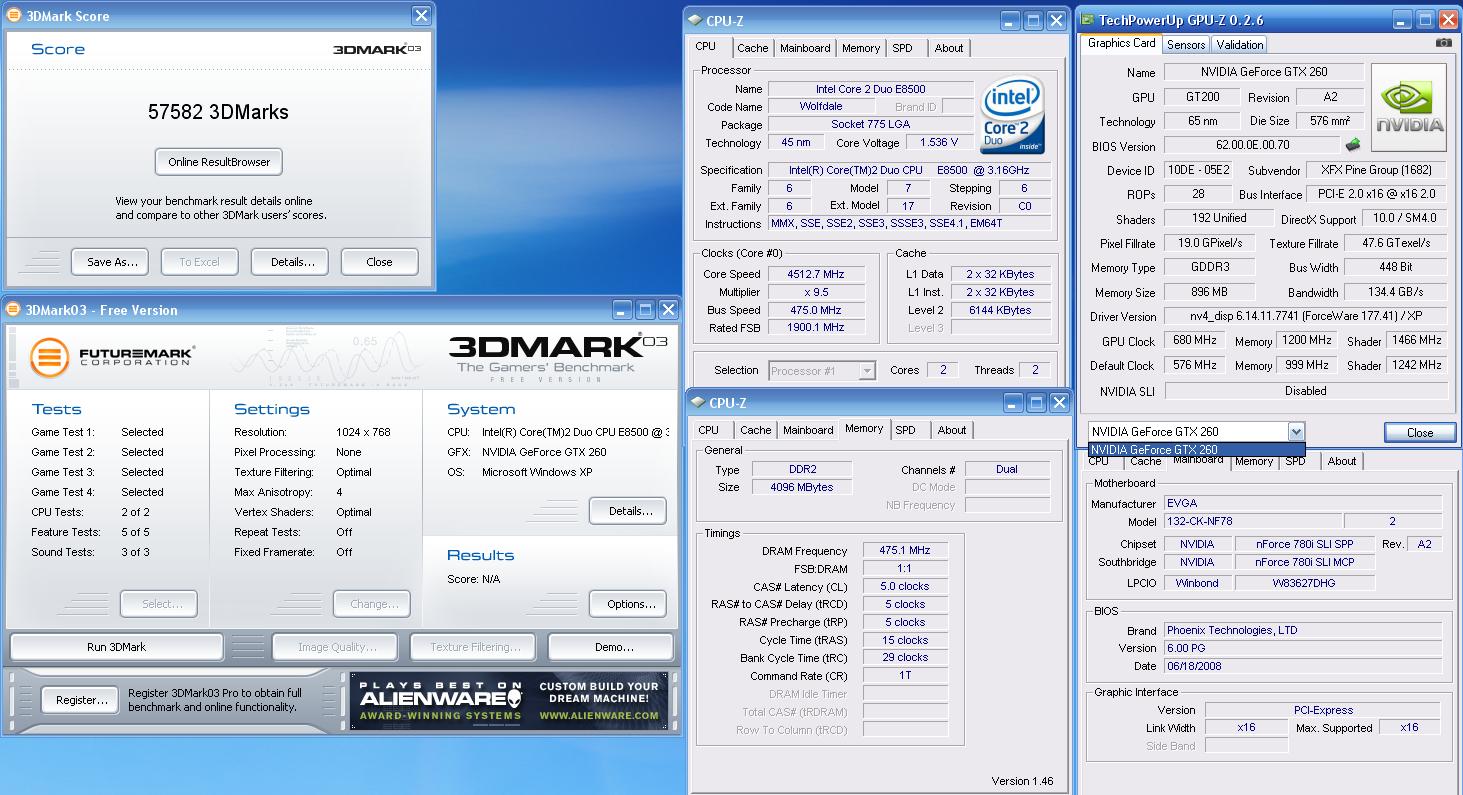
Task: Open About tab in CPU-Z behind GPU-Z
Action: 1342,461
